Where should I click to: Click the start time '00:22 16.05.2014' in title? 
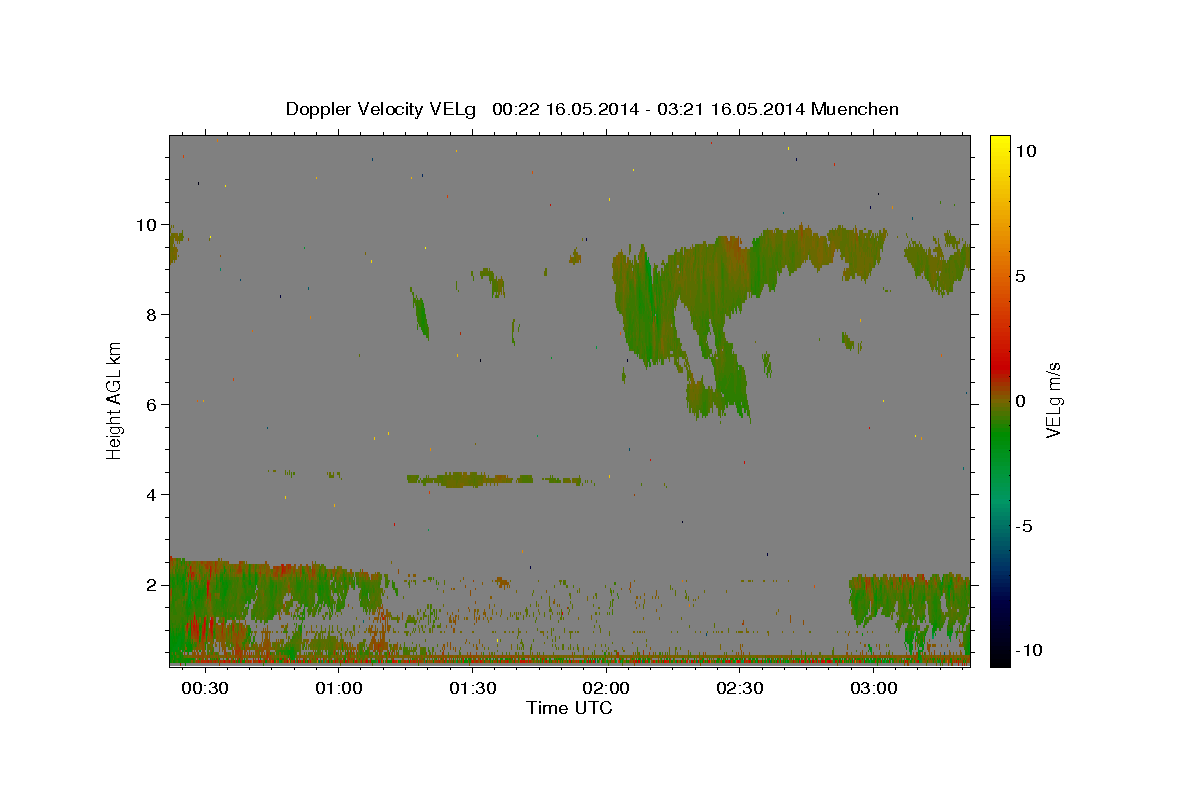[566, 109]
